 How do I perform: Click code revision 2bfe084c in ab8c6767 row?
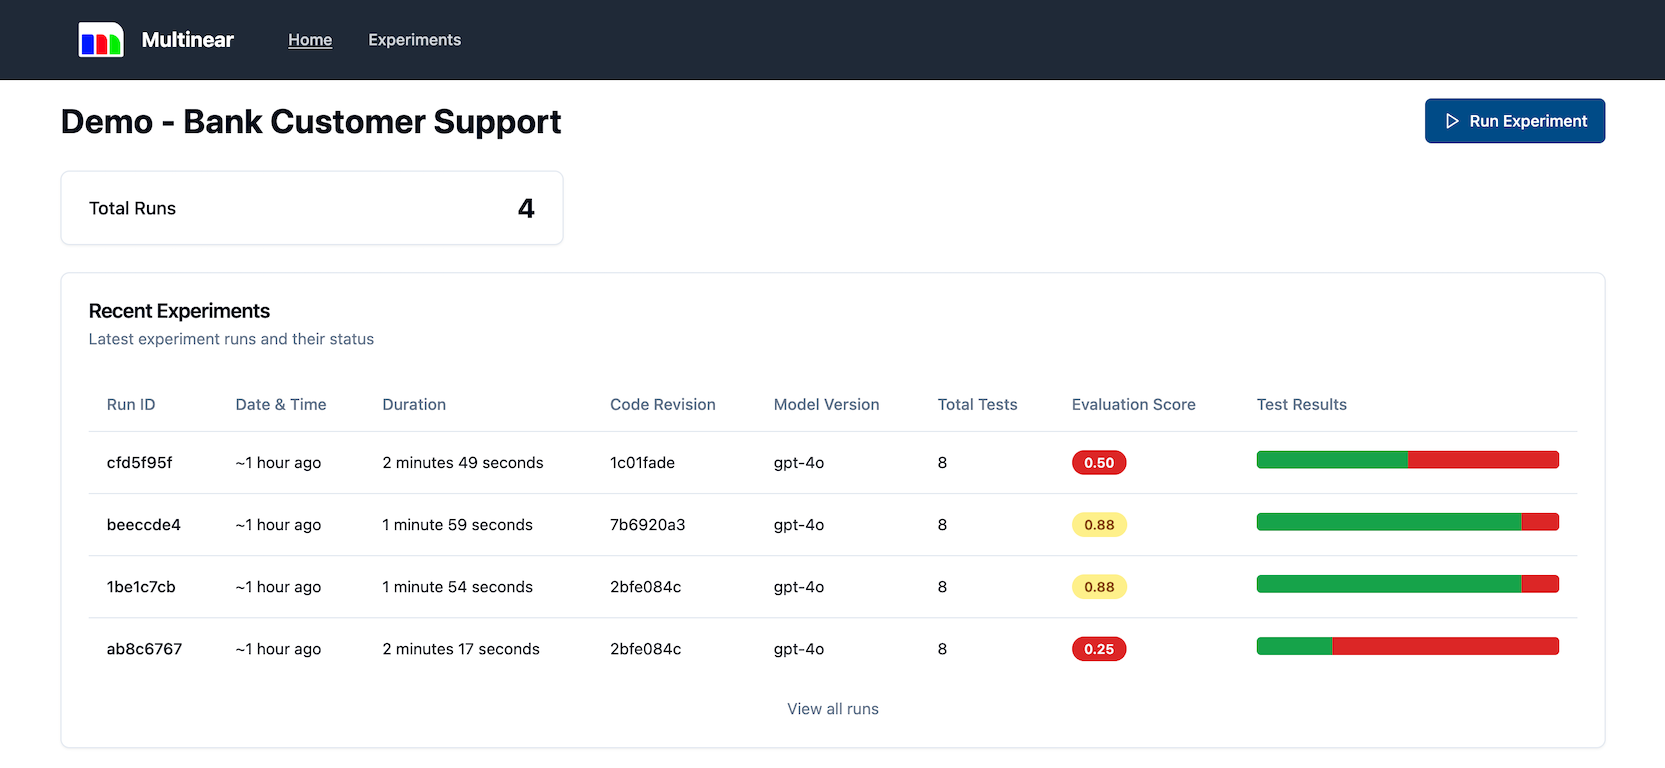coord(646,649)
